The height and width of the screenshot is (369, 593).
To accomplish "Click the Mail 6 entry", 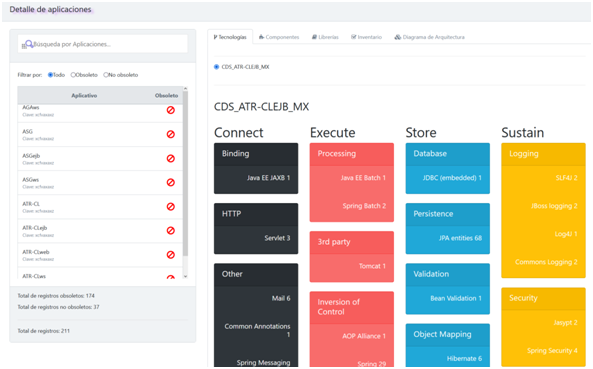I will 281,298.
